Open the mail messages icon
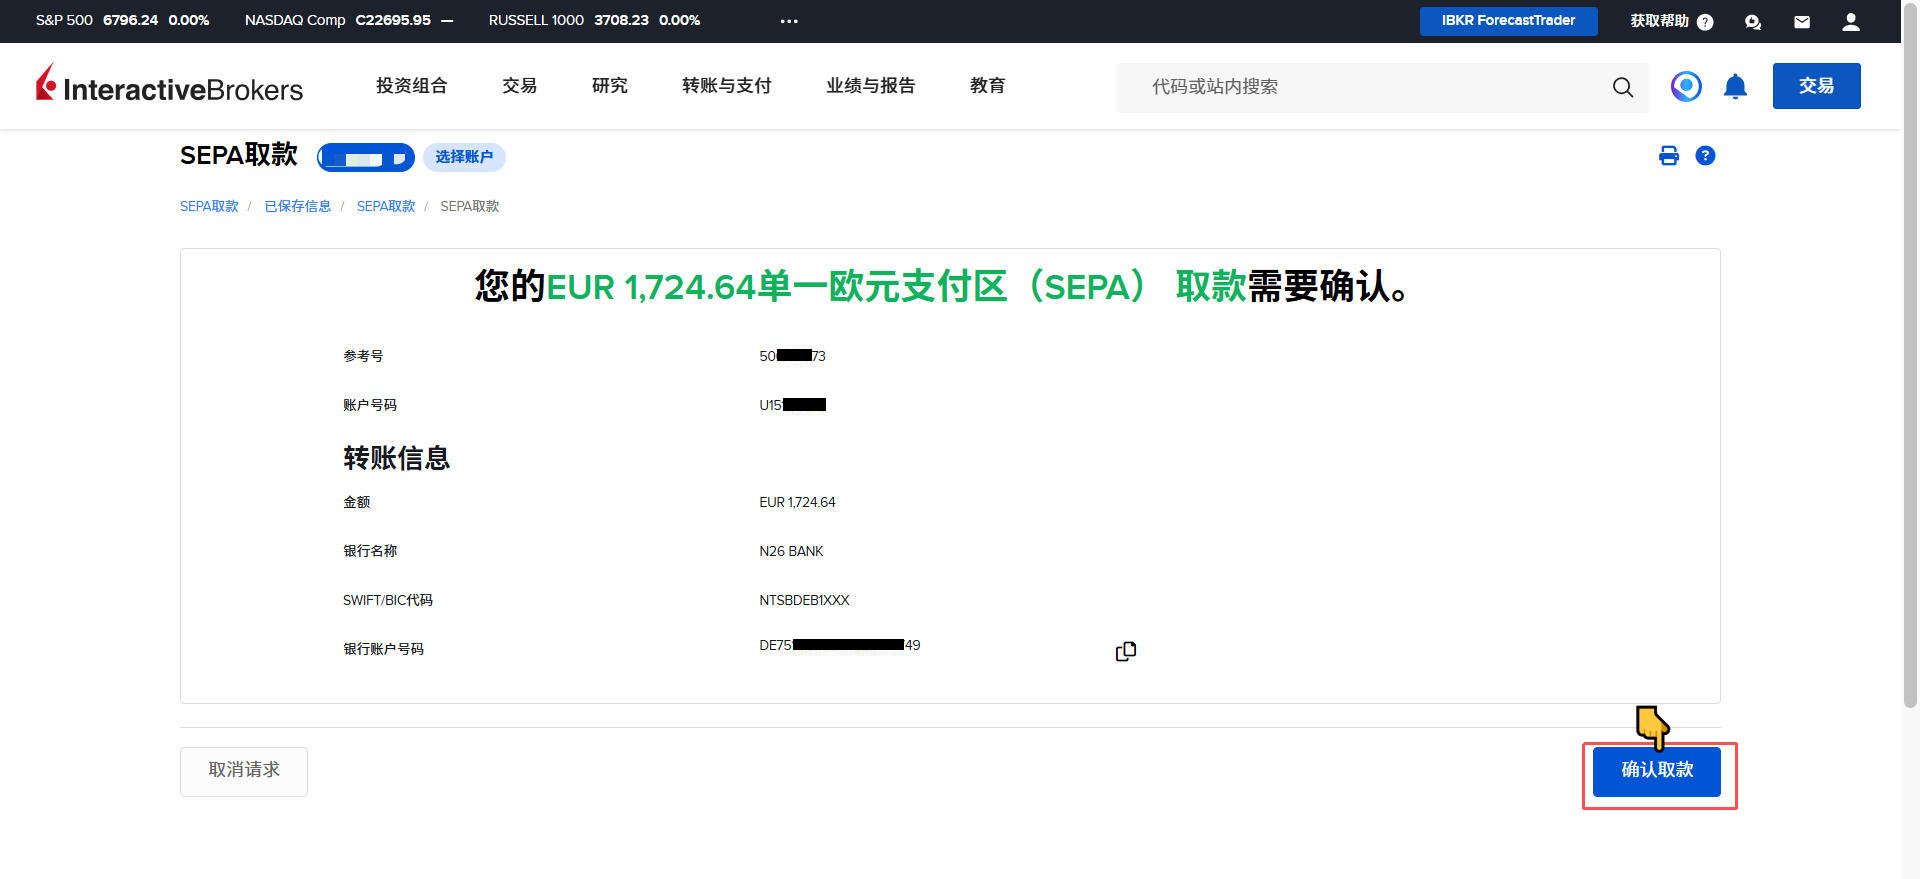1920x879 pixels. pos(1802,22)
